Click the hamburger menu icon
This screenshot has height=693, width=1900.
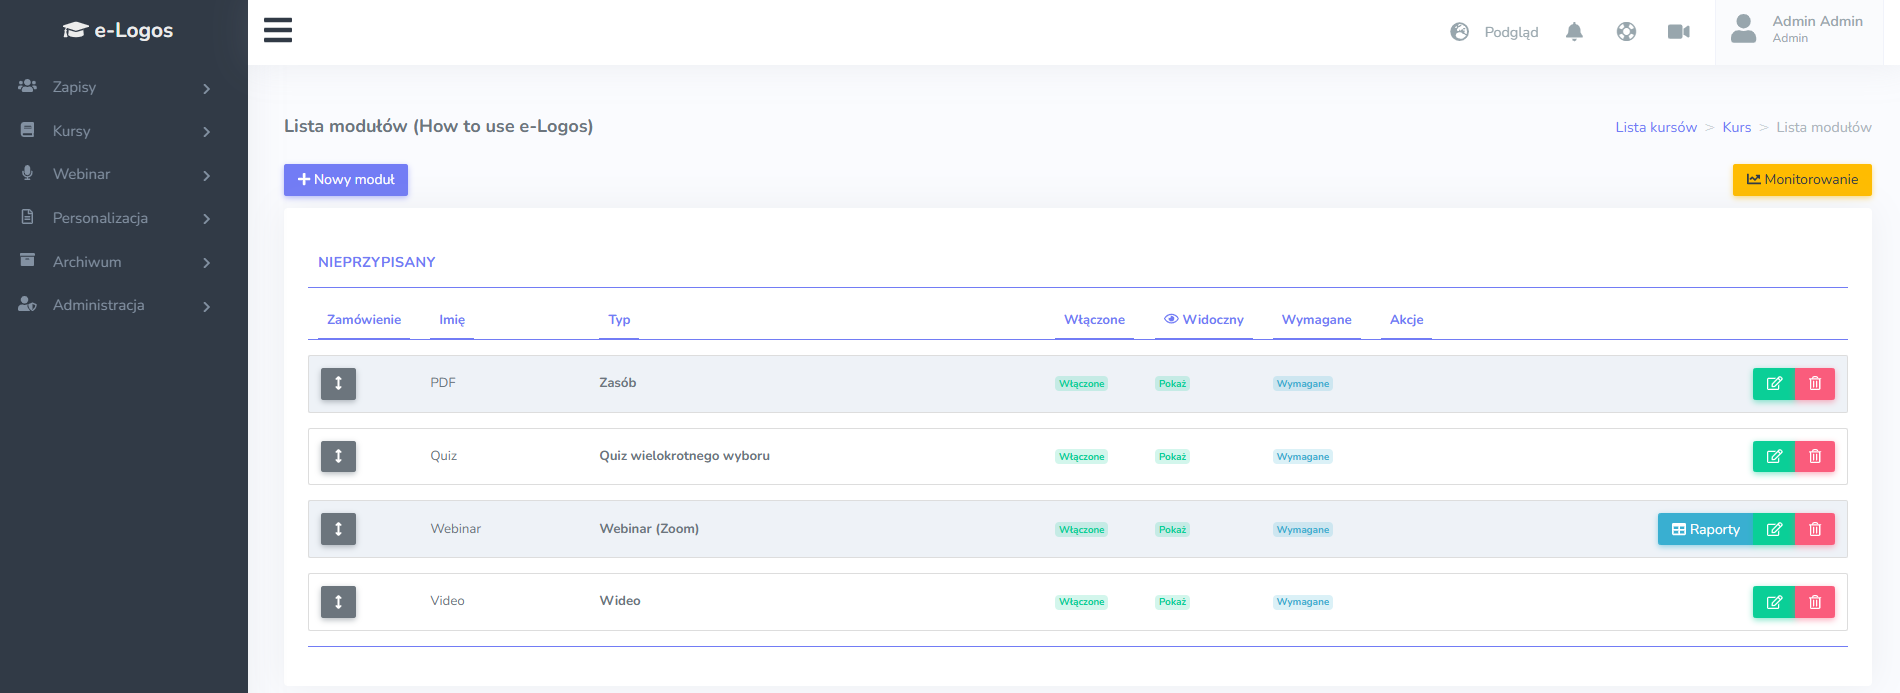pos(278,30)
